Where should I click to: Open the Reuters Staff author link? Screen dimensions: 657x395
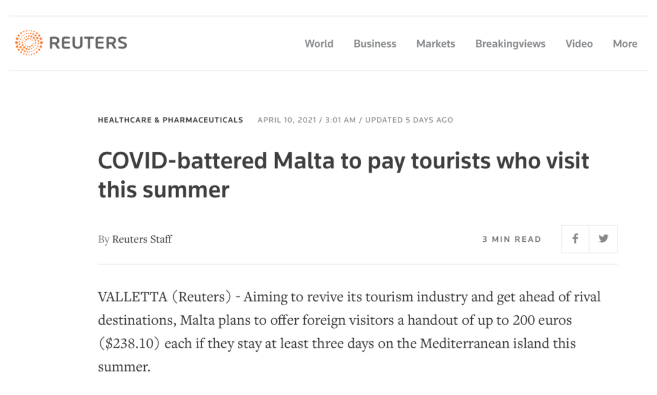click(142, 239)
